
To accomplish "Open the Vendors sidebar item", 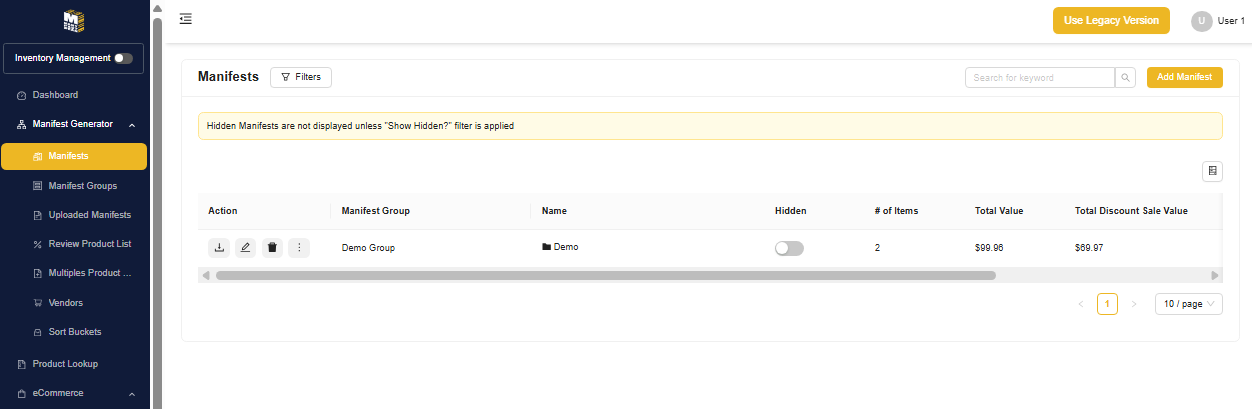I will coord(65,303).
